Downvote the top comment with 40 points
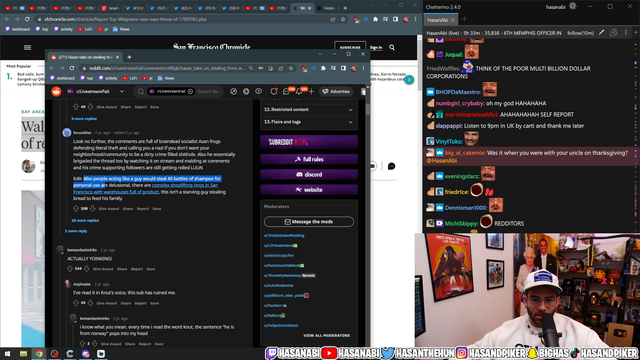The height and width of the screenshot is (360, 640). pyautogui.click(x=90, y=107)
